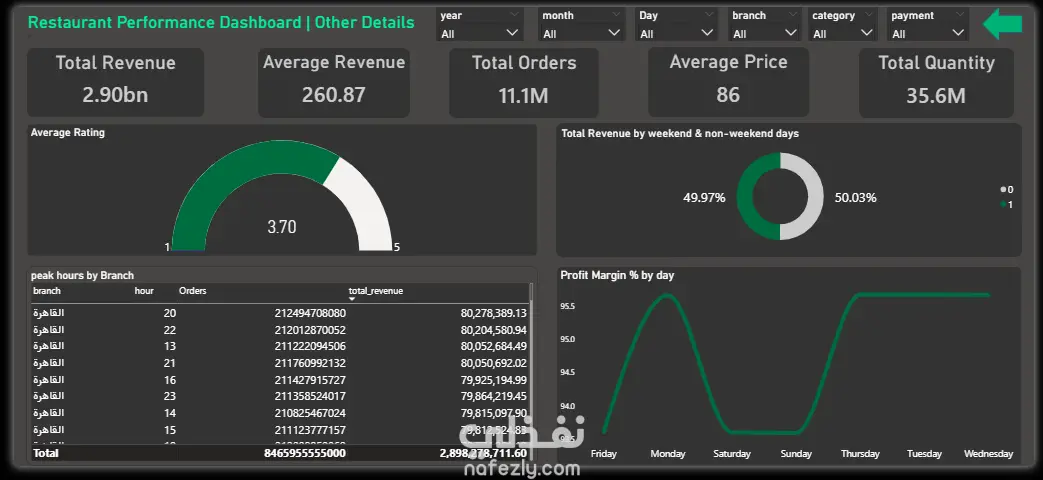Screen dimensions: 1043x480
Task: Collapse the month slicer header chevron
Action: pos(616,14)
